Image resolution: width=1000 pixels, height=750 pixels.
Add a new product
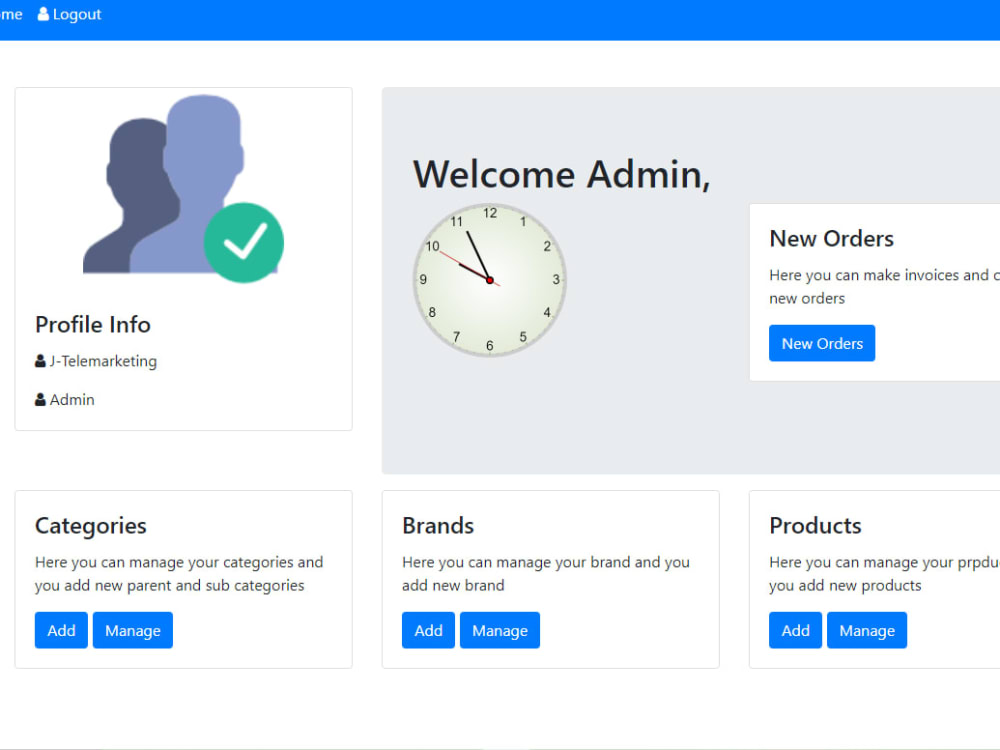point(795,630)
